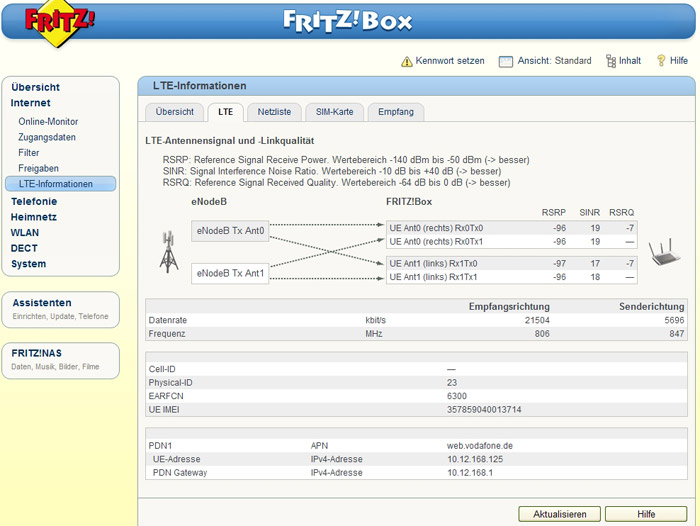The height and width of the screenshot is (526, 700).
Task: Click the eNodeB Tx Ant1 box
Action: coord(230,273)
